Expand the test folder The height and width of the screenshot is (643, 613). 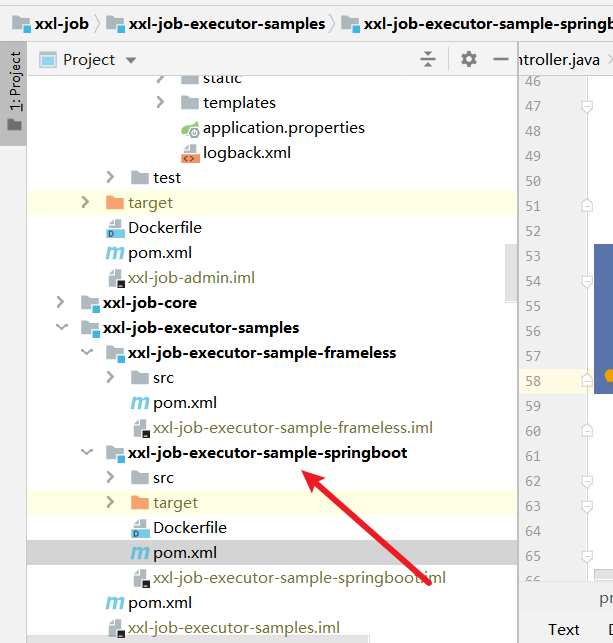pyautogui.click(x=110, y=177)
